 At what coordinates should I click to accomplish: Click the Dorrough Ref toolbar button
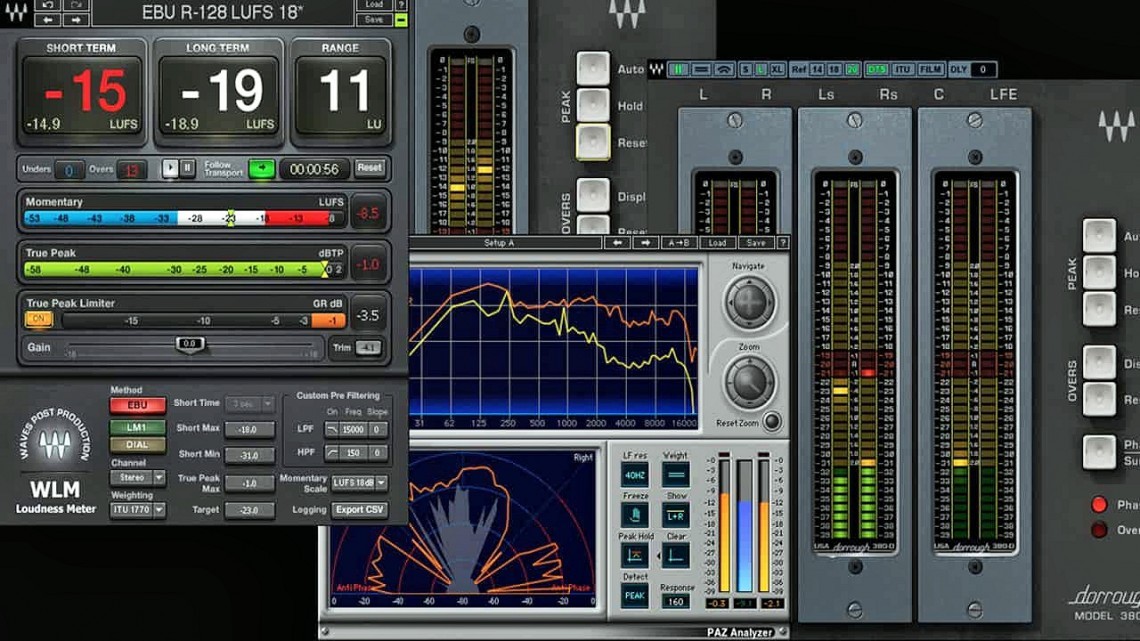coord(799,70)
